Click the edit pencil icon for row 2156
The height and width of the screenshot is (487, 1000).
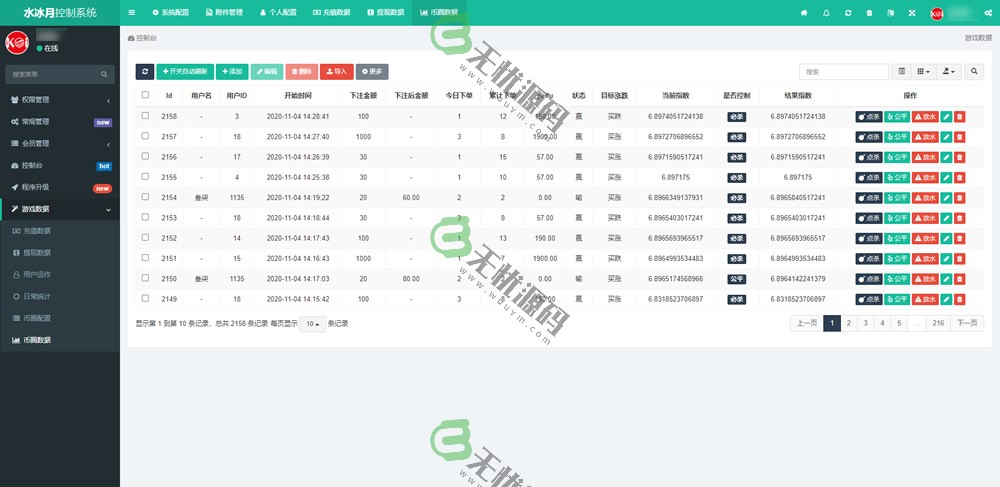(x=946, y=157)
